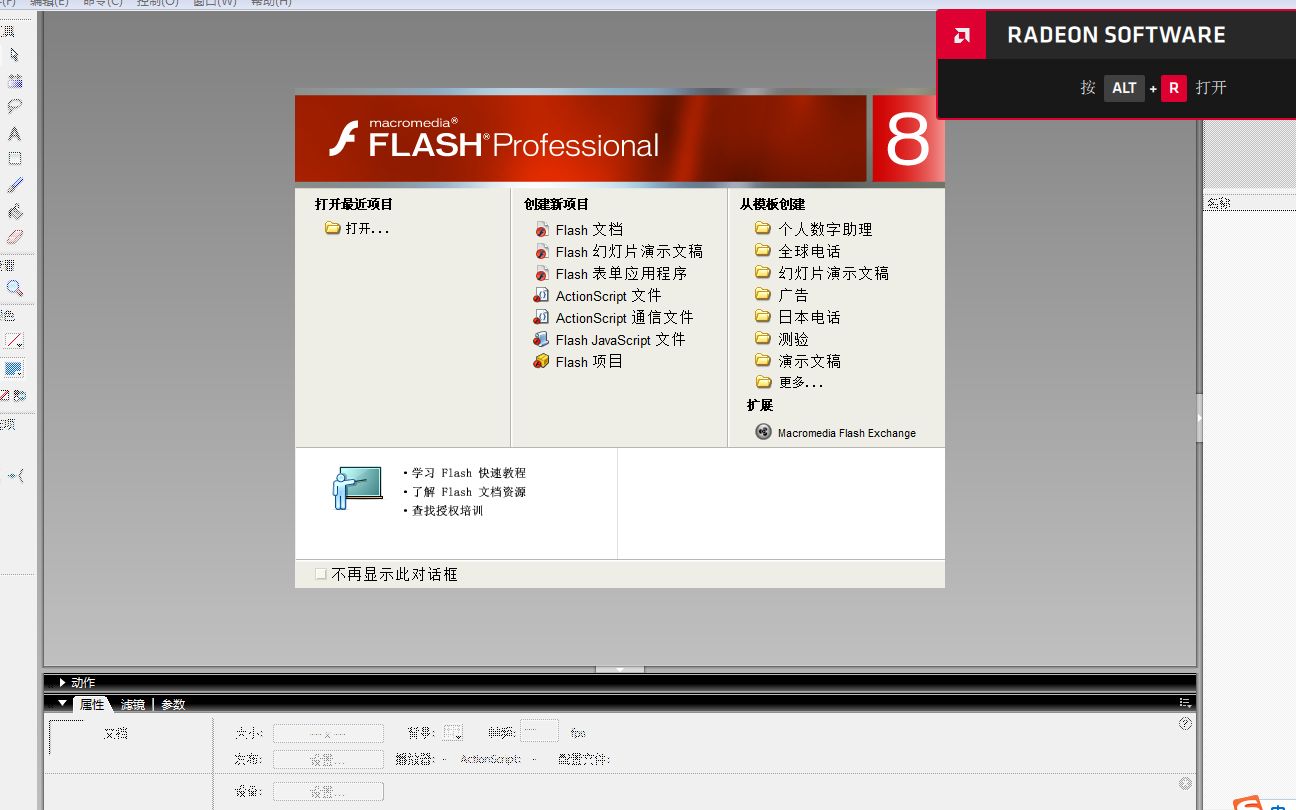Viewport: 1296px width, 810px height.
Task: Click the Macromedia Flash Exchange icon
Action: 763,432
